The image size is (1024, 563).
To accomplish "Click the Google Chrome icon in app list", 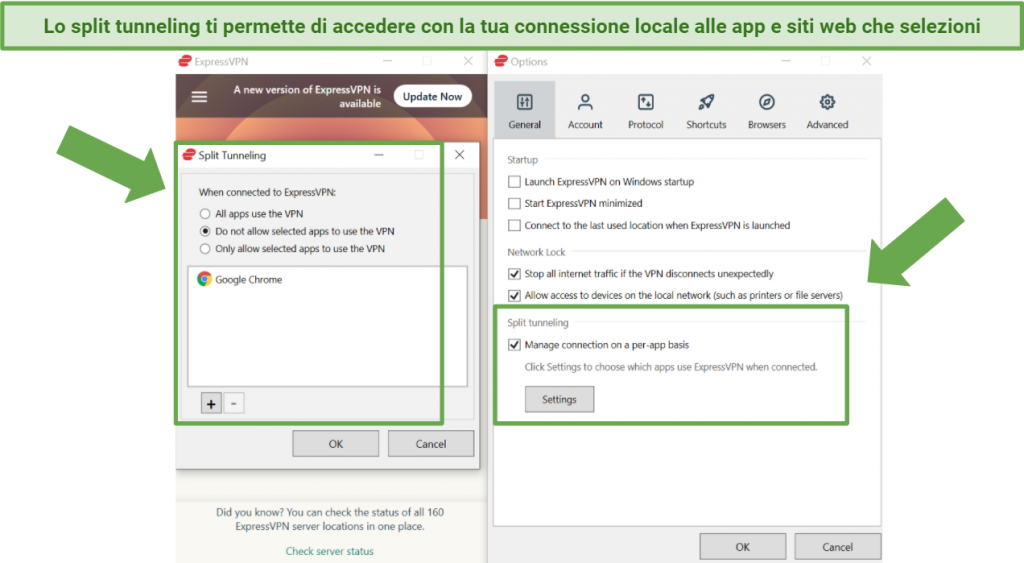I will tap(204, 279).
